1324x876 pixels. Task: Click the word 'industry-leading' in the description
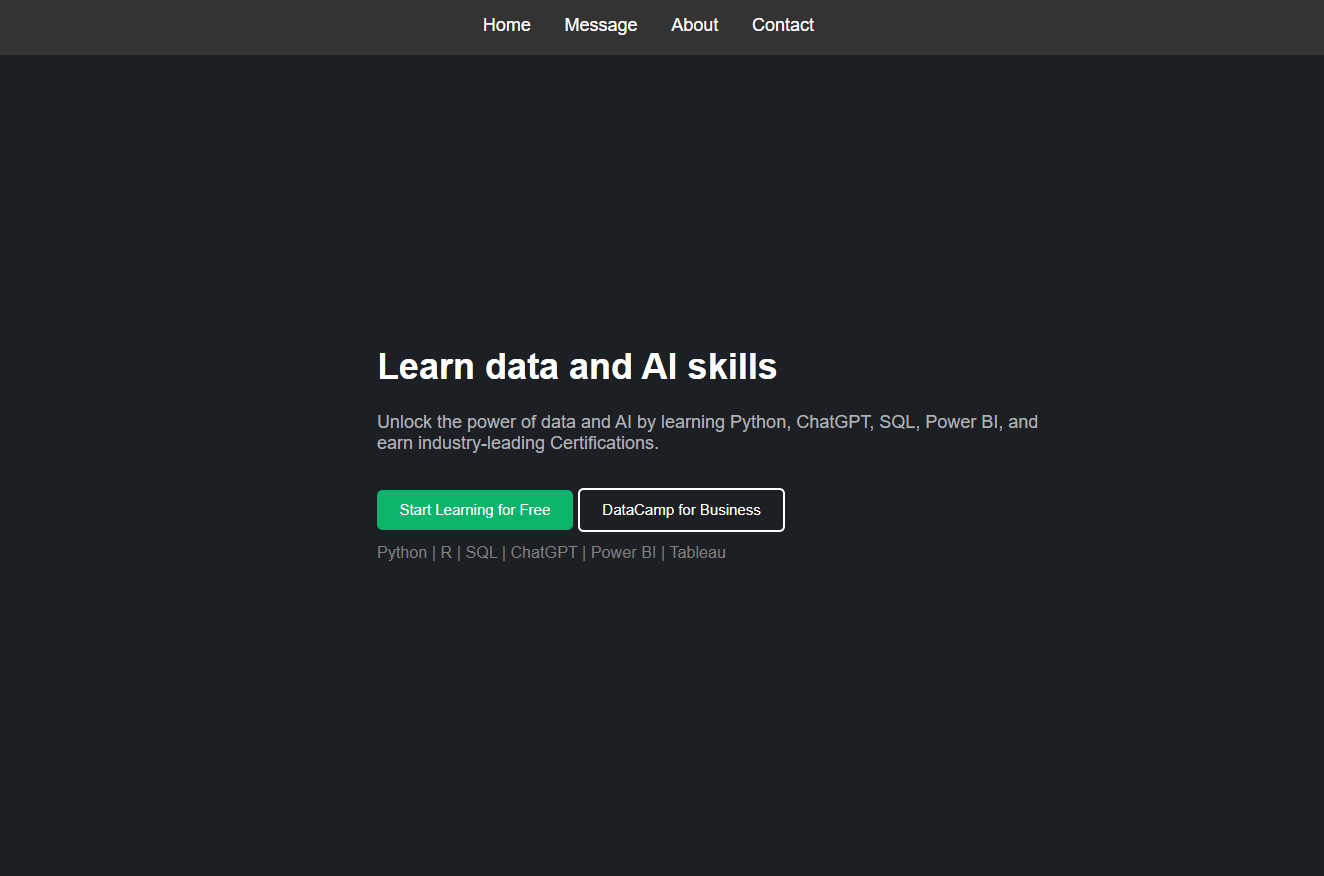coord(481,443)
